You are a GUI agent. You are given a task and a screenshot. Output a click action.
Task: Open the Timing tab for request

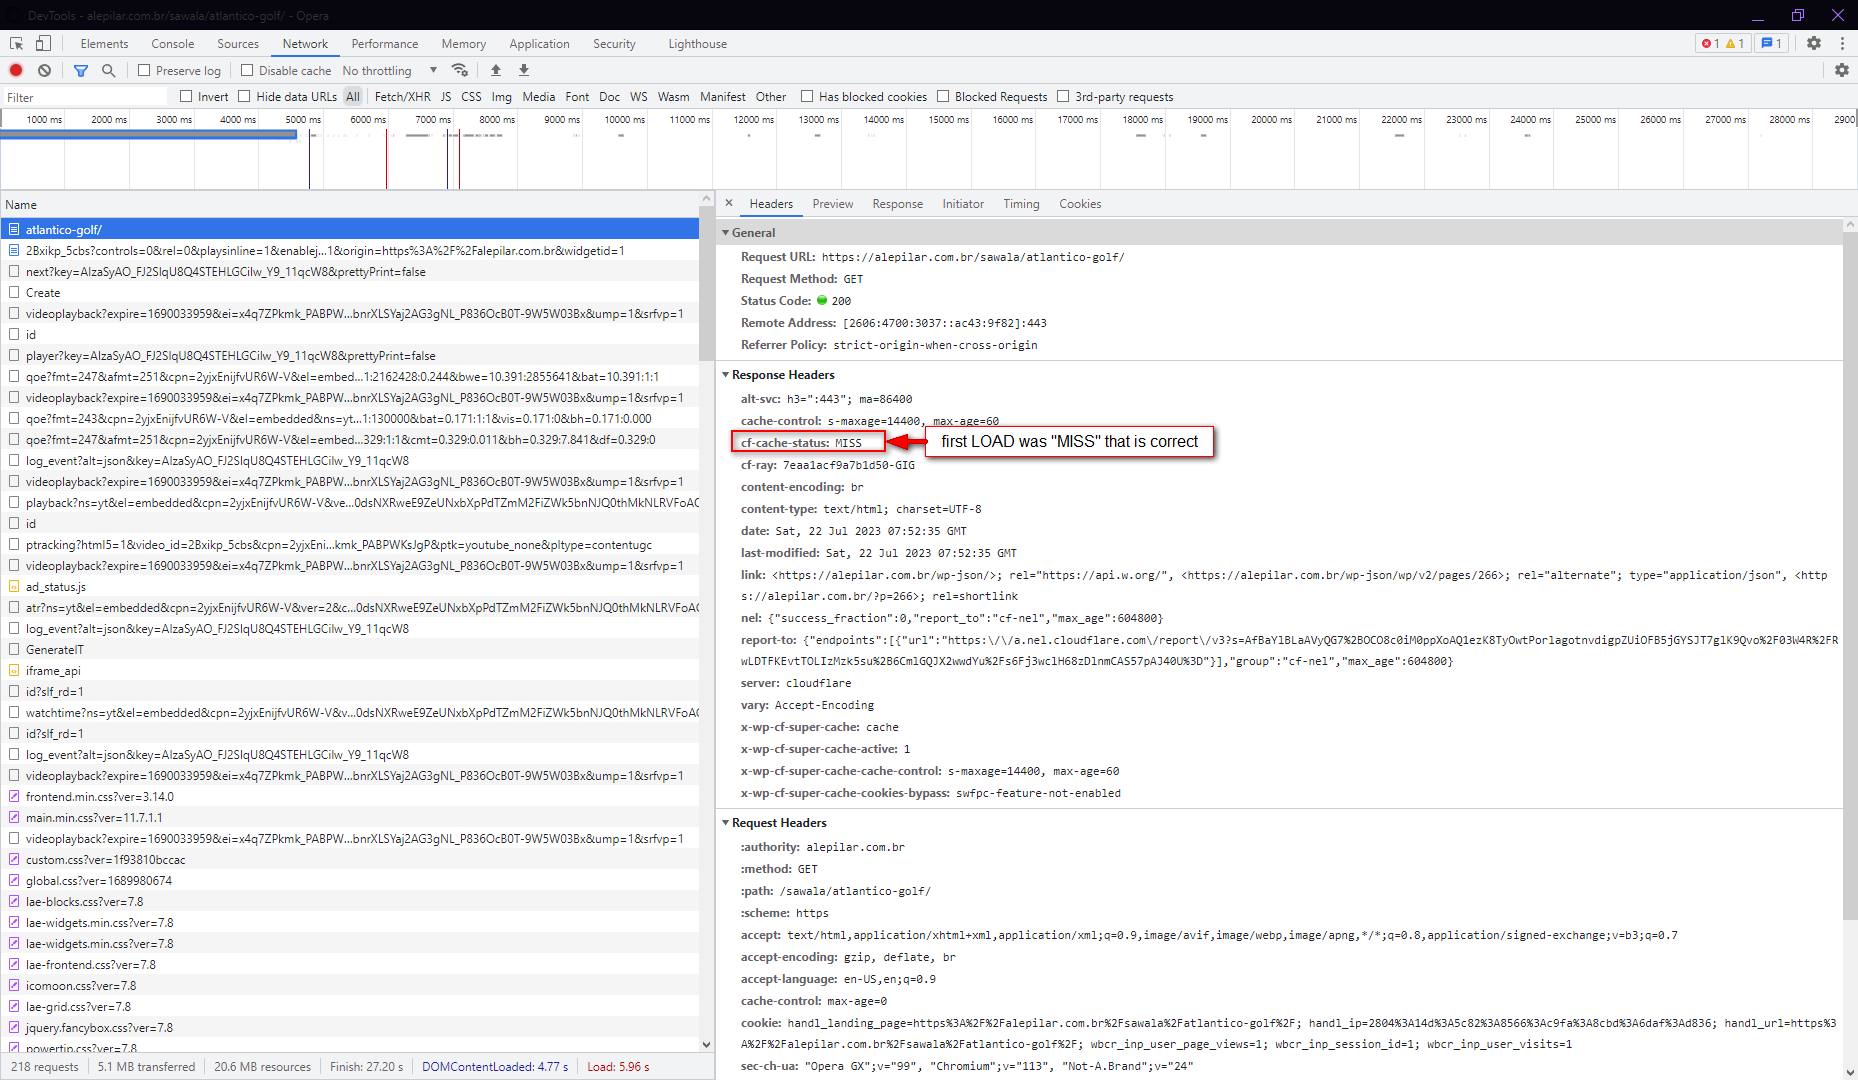click(x=1021, y=204)
